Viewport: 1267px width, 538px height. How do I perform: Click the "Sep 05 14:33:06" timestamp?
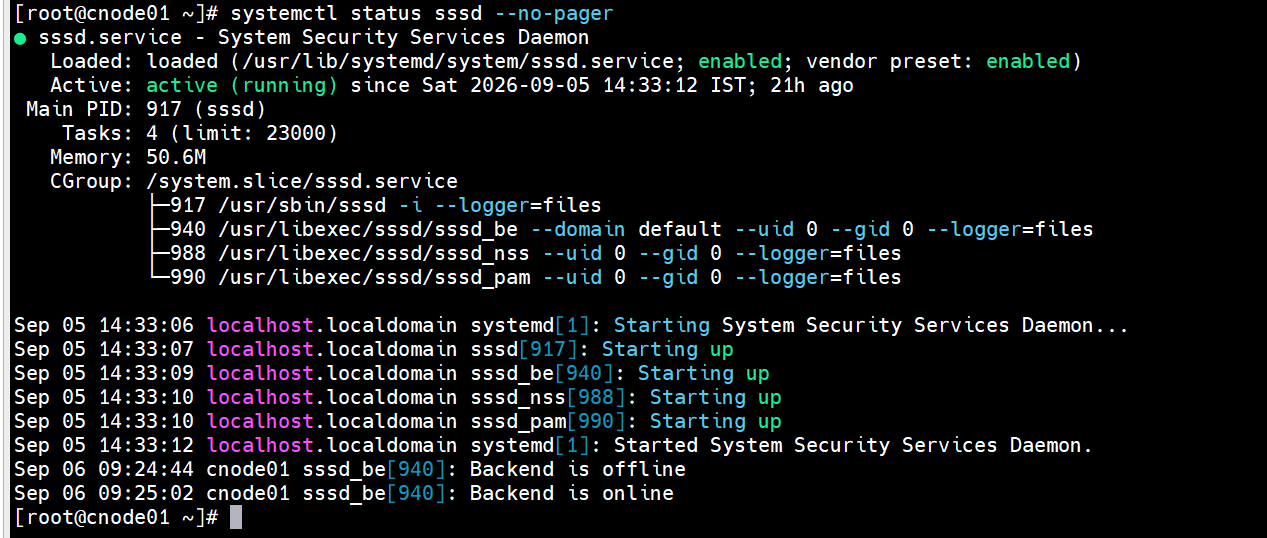pyautogui.click(x=104, y=325)
